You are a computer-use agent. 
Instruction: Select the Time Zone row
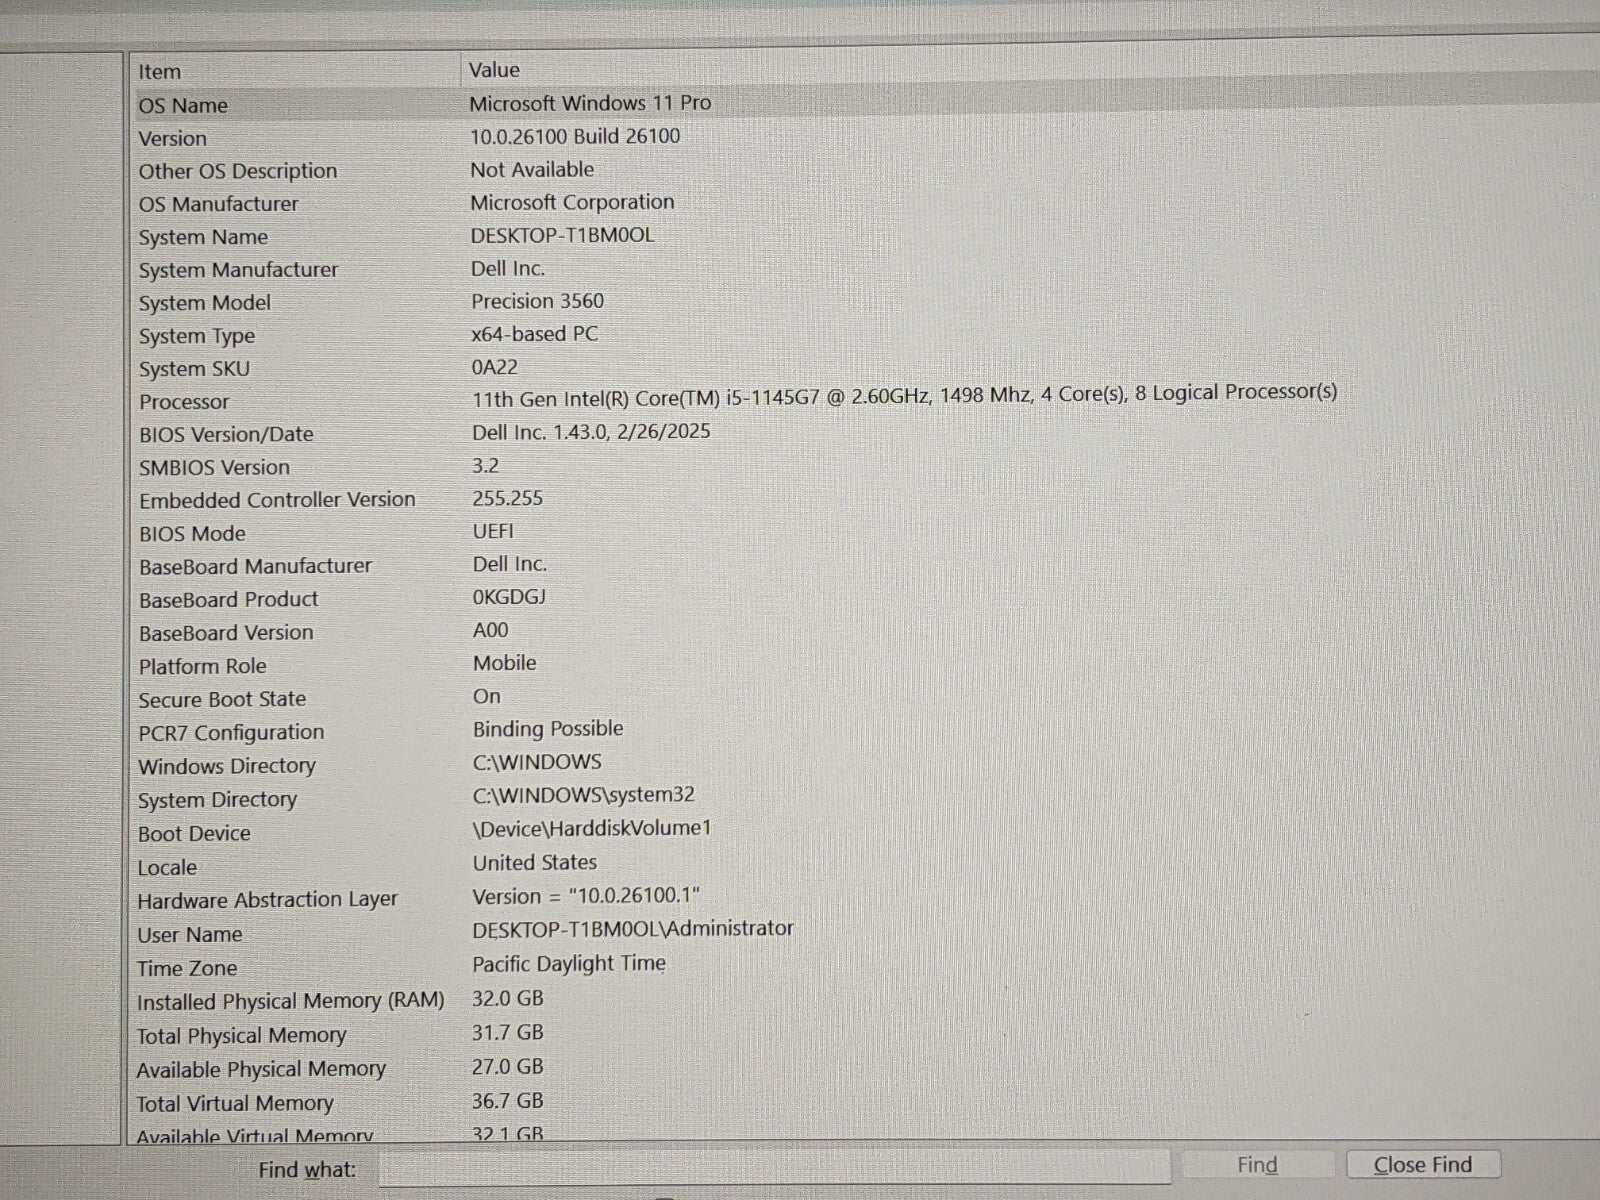tap(187, 969)
